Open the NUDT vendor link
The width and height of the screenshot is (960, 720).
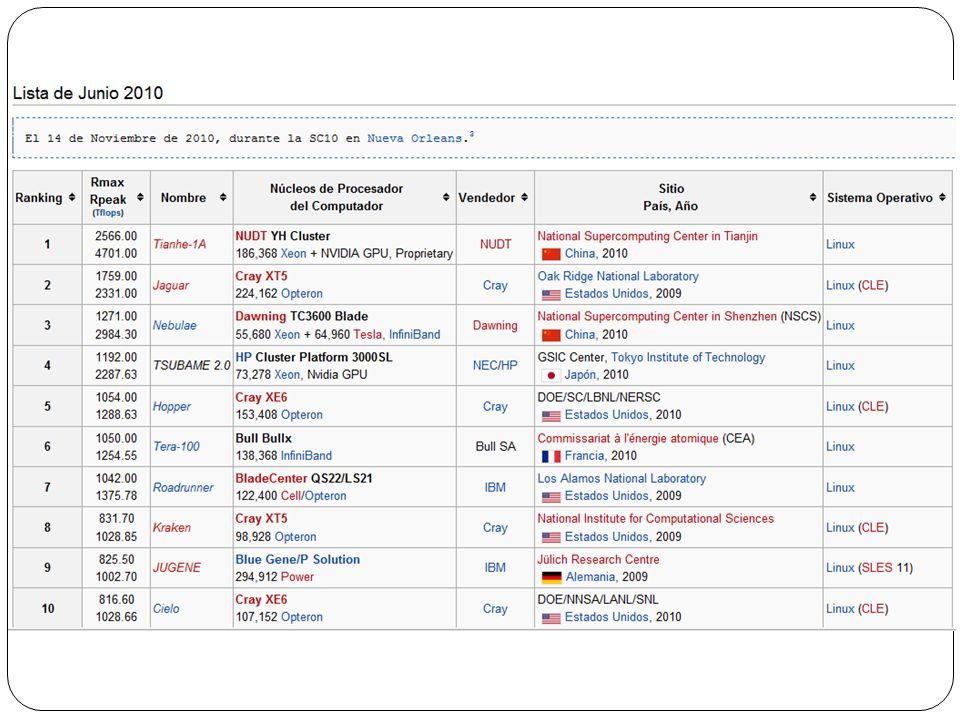tap(495, 244)
